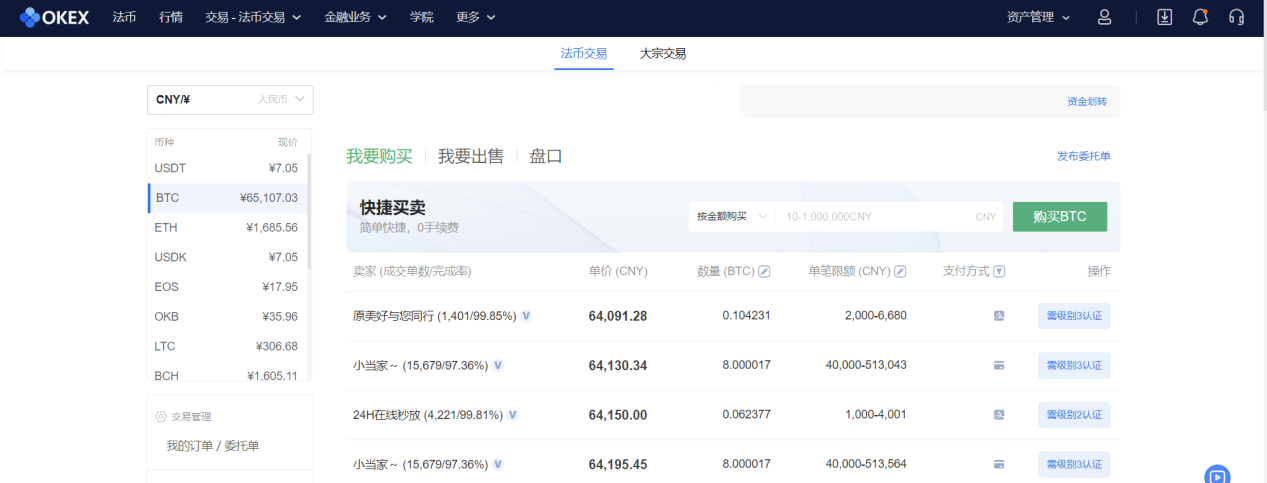The height and width of the screenshot is (483, 1267).
Task: Click the gear icon beside 交易管理
Action: coord(161,416)
